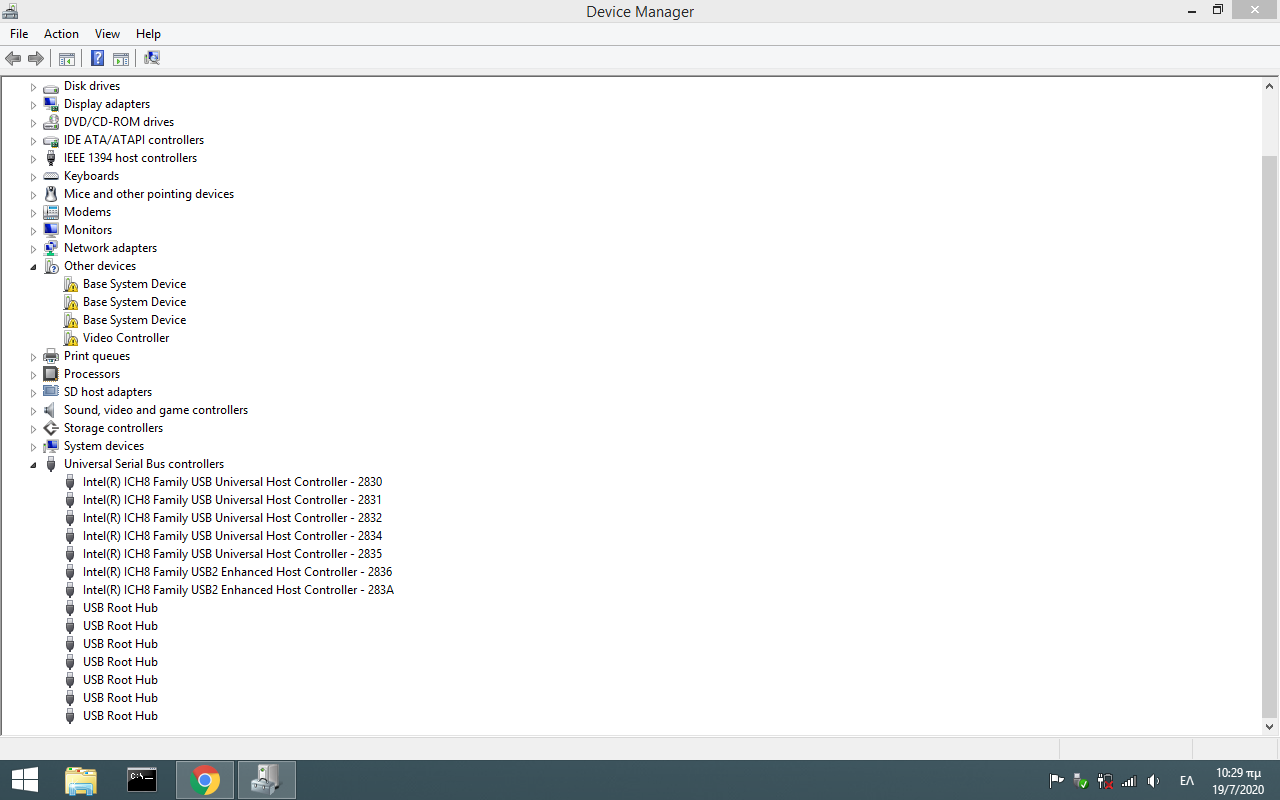Select ICH8 USB Universal Host Controller - 2831
Screen dimensions: 1280x800
point(232,500)
